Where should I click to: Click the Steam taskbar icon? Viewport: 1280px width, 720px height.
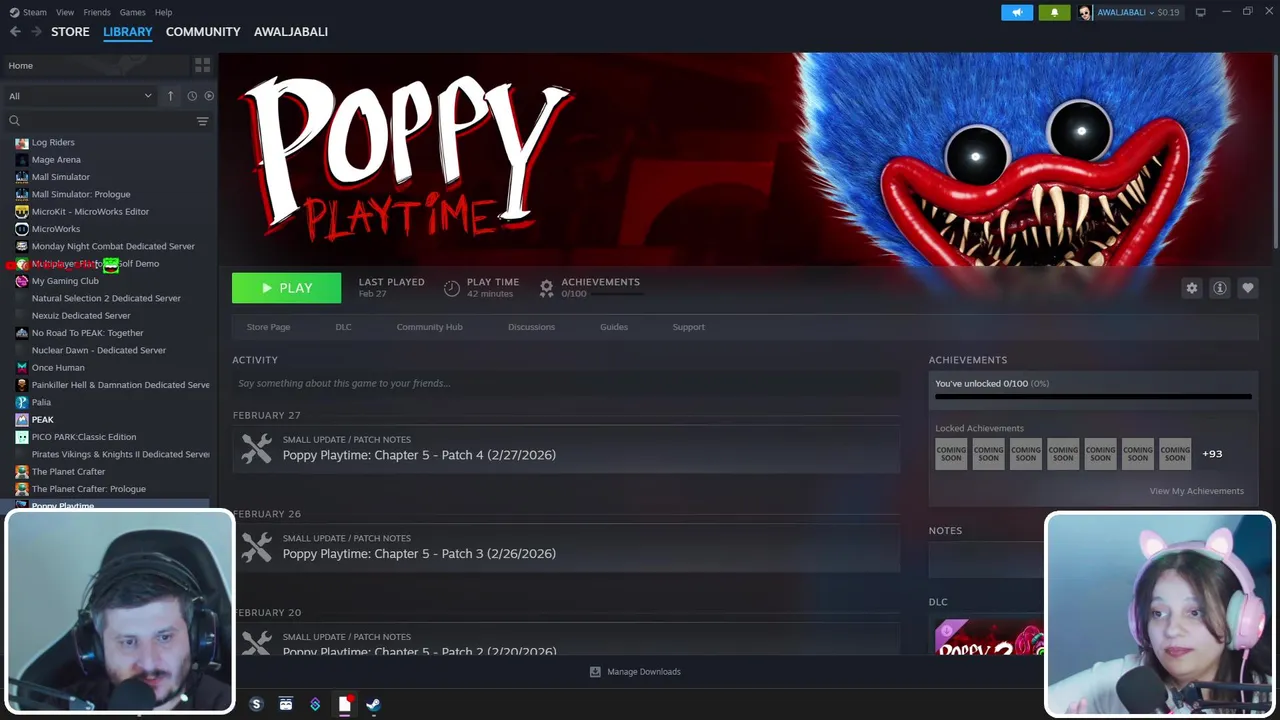[x=373, y=705]
